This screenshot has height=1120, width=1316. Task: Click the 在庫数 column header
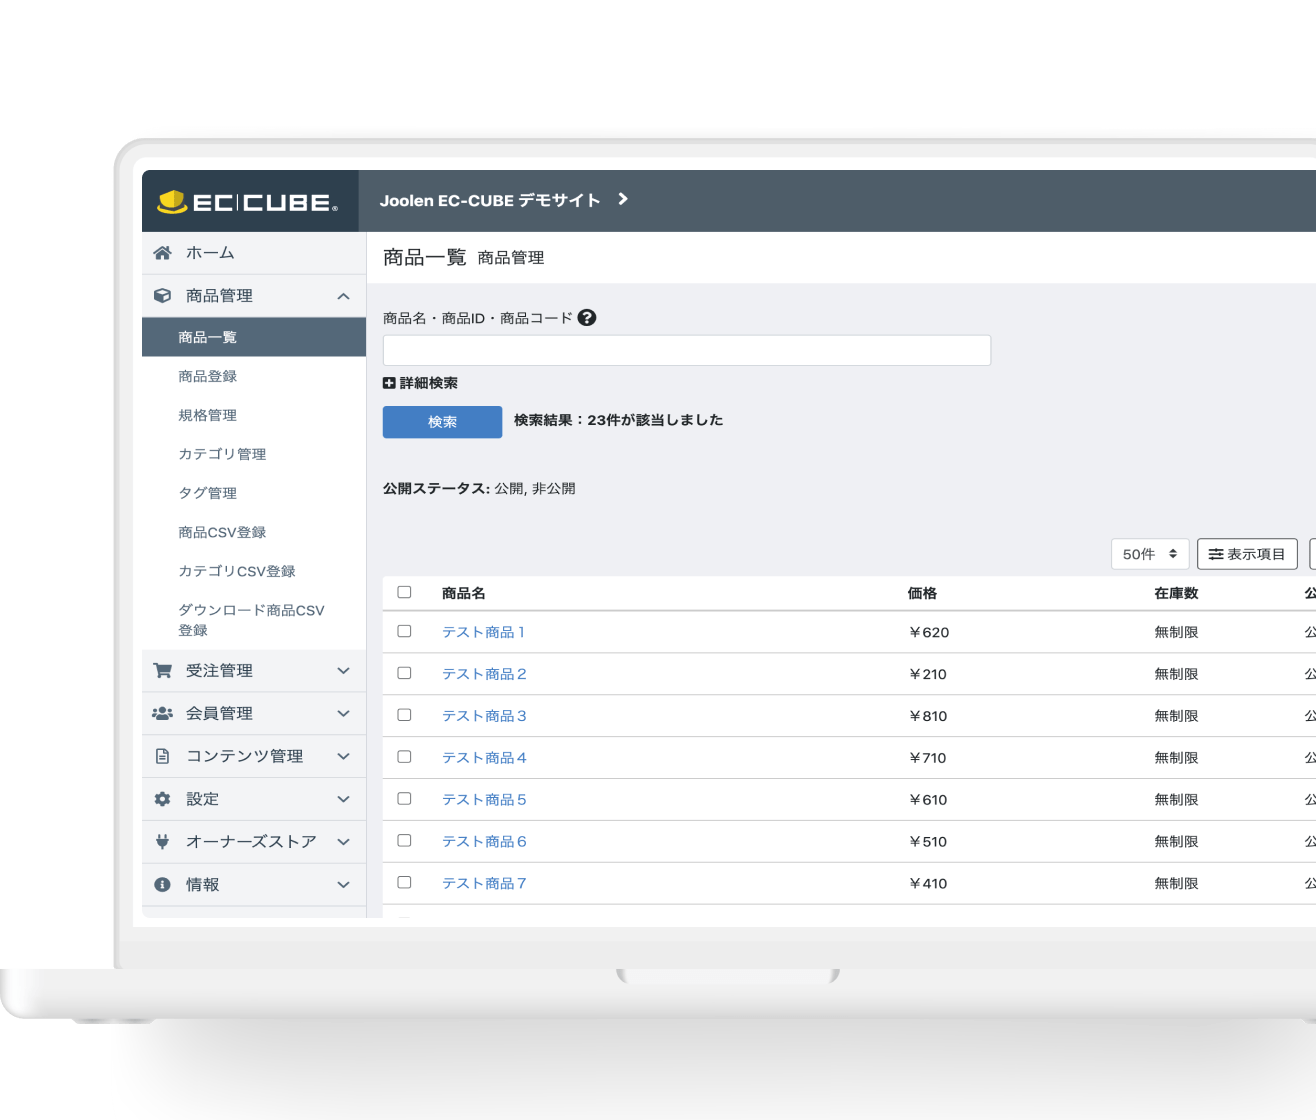pos(1176,593)
